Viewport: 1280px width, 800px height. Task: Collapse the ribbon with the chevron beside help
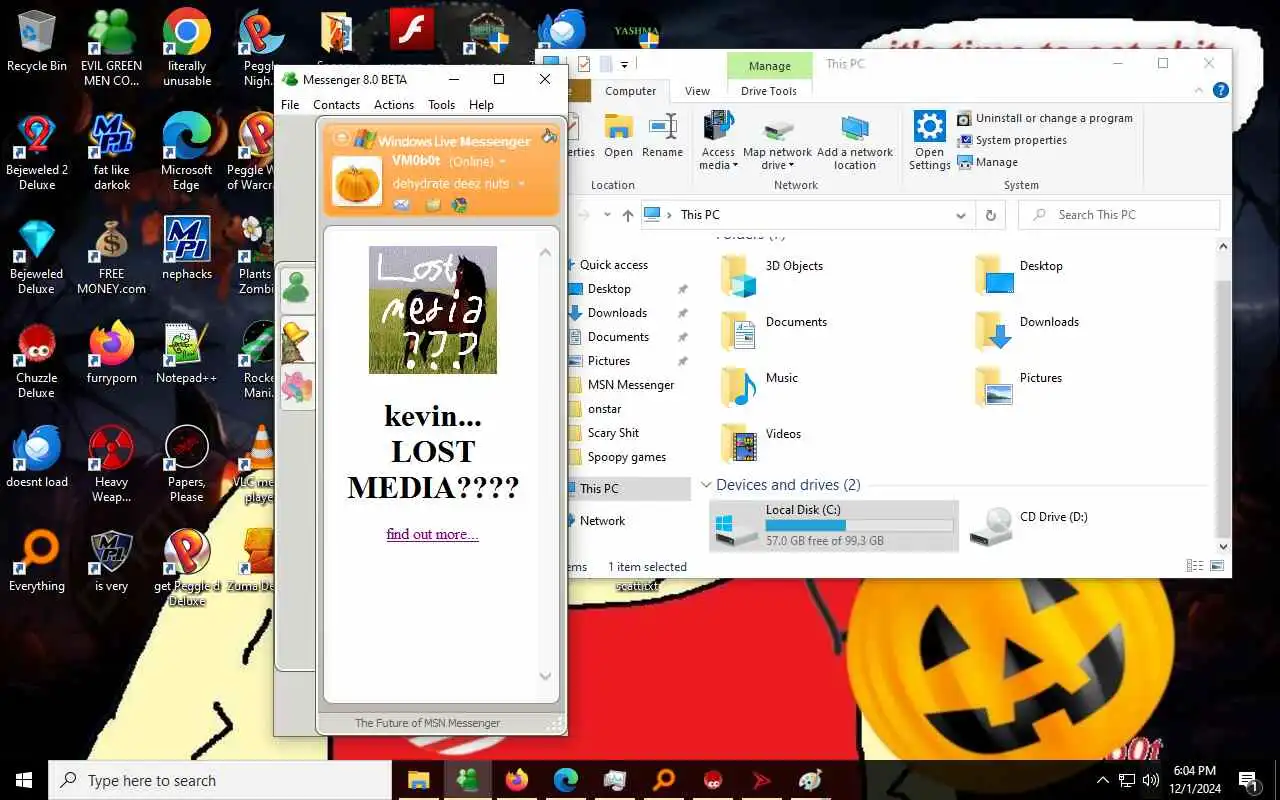(x=1199, y=91)
